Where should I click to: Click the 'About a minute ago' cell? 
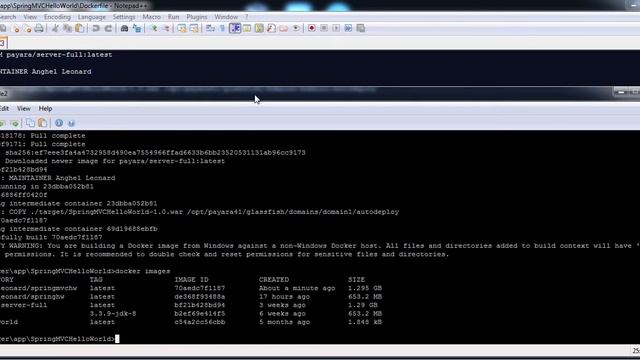pyautogui.click(x=297, y=288)
